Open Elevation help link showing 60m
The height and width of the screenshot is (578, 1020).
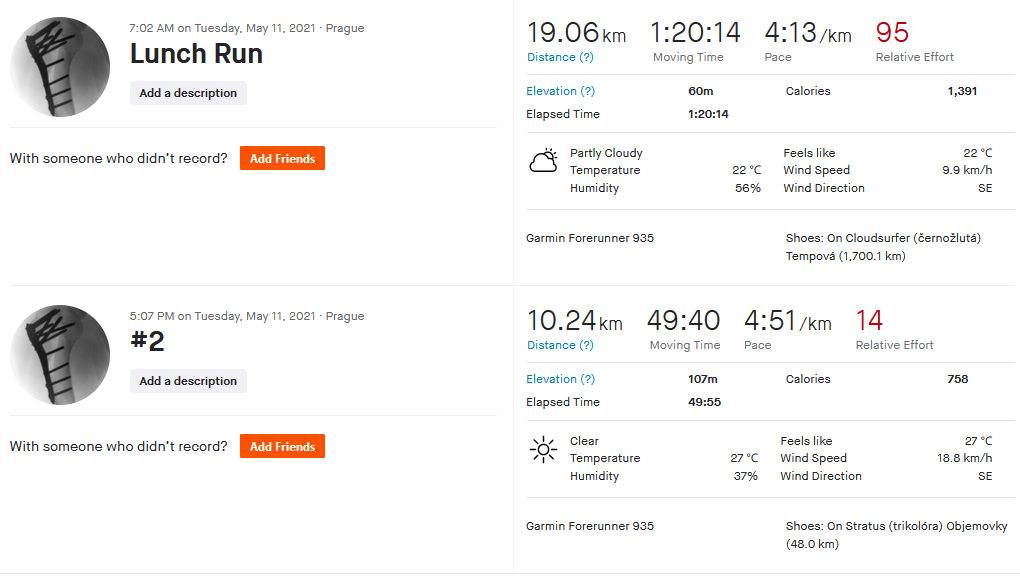[x=561, y=91]
